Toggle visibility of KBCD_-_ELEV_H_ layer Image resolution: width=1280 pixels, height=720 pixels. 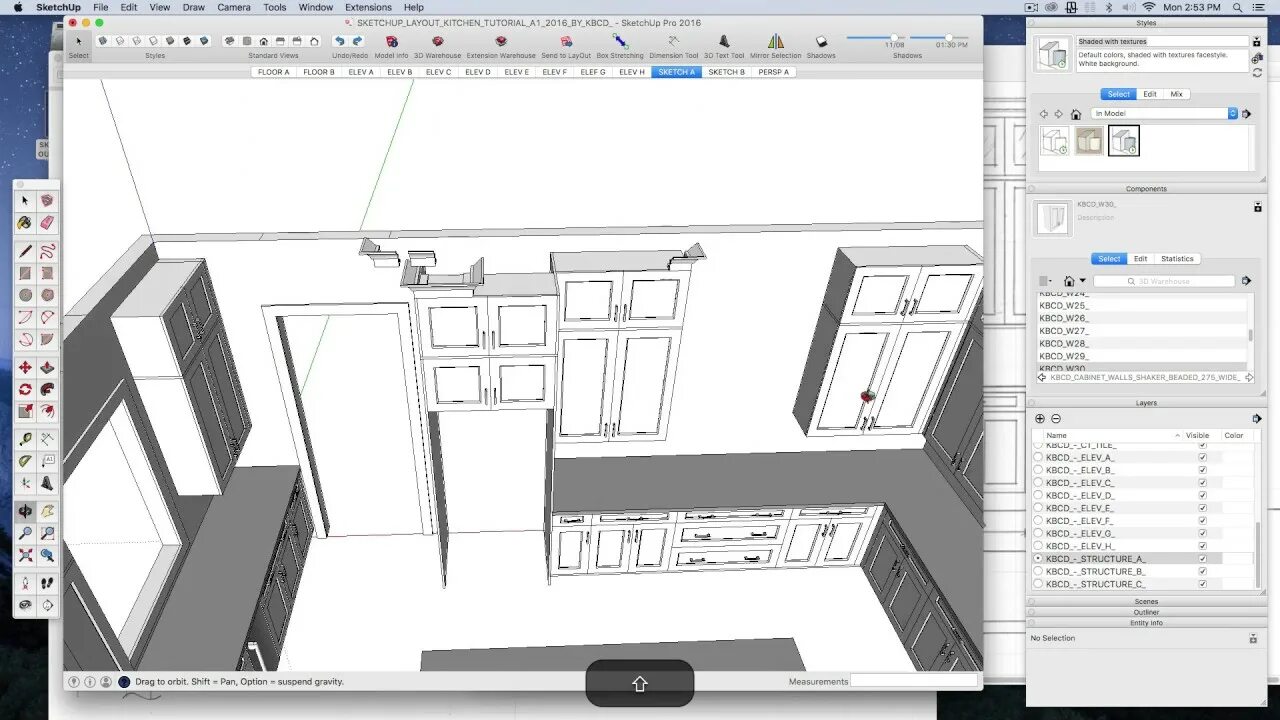[x=1202, y=546]
